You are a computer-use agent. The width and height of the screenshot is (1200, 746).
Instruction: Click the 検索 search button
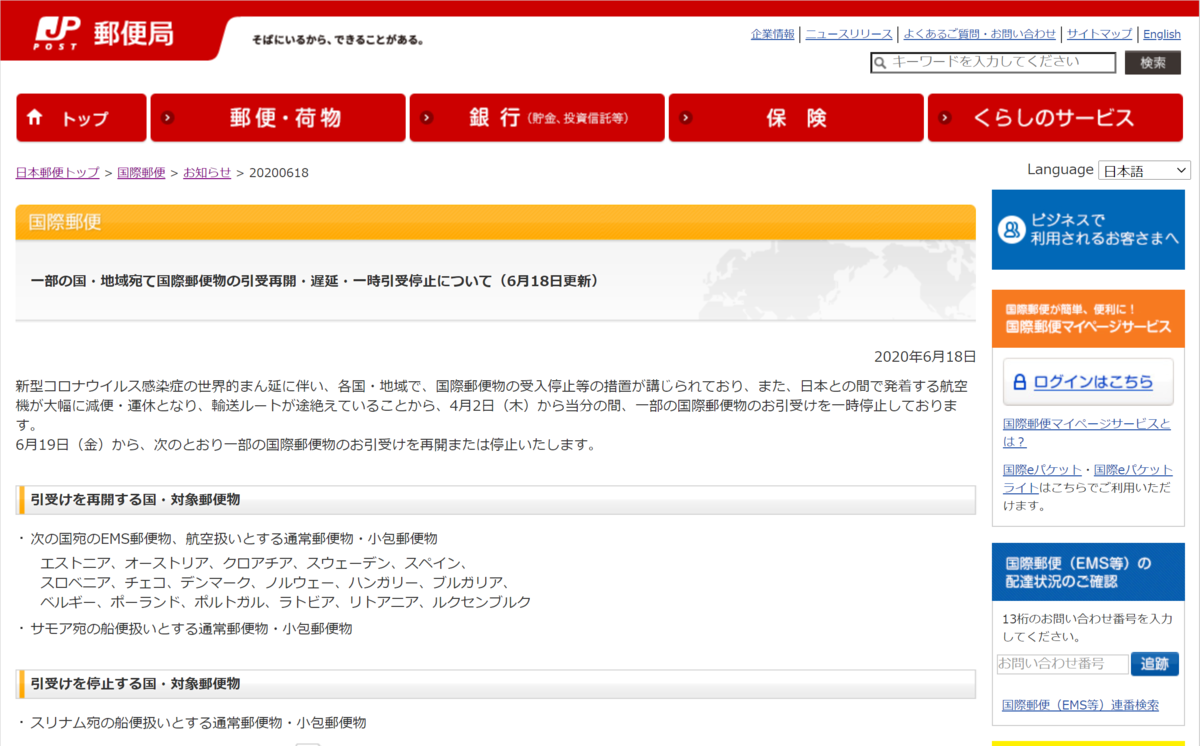click(x=1153, y=63)
